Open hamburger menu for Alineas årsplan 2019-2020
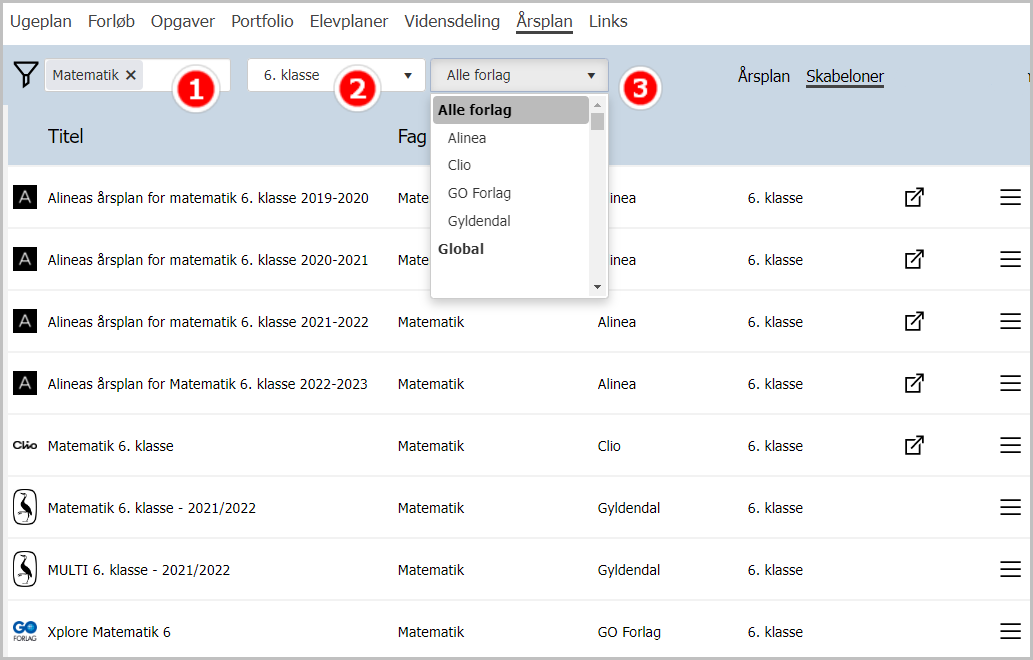 [1010, 198]
